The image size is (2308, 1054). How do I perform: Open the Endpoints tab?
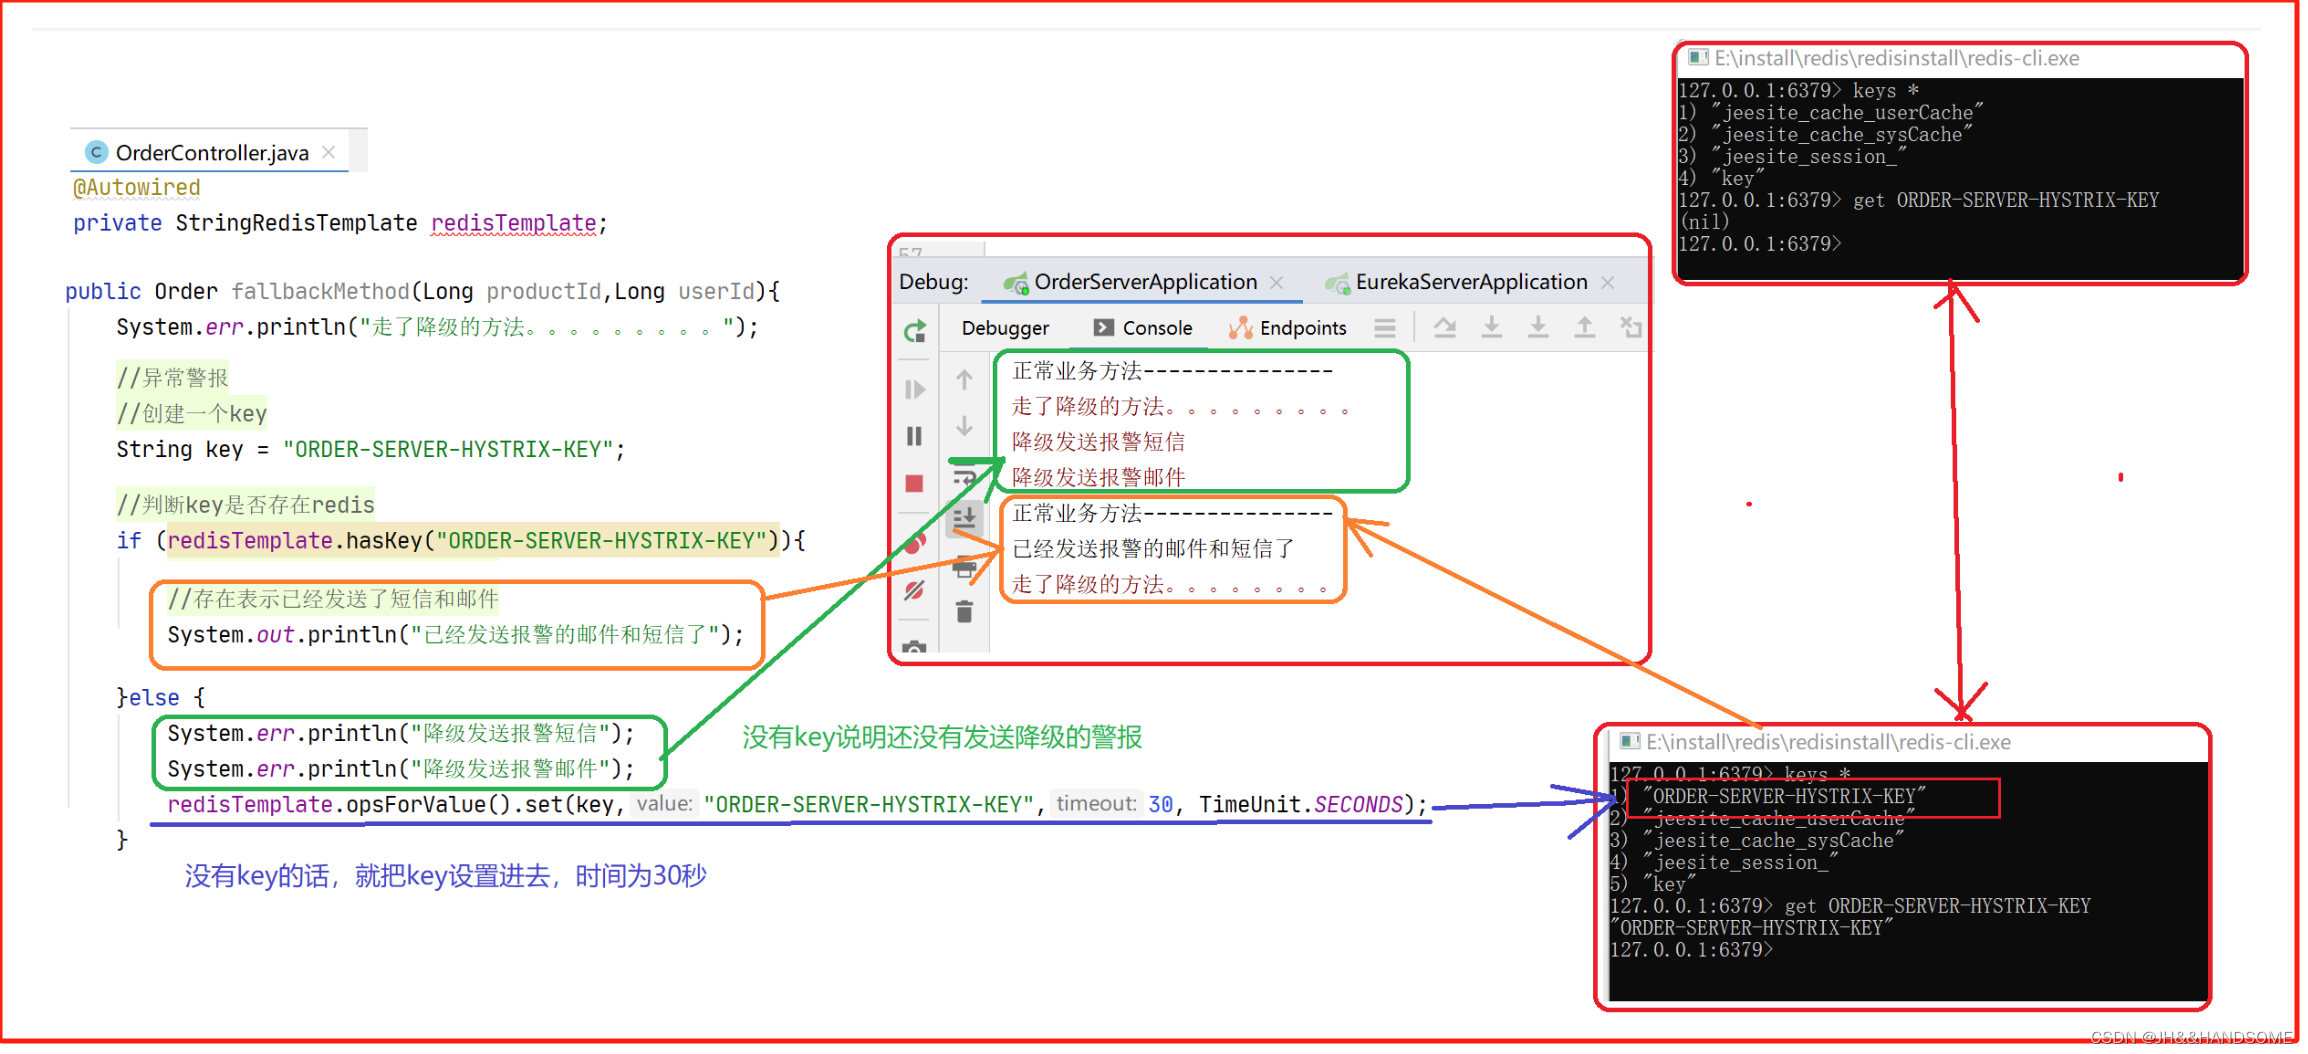1288,328
